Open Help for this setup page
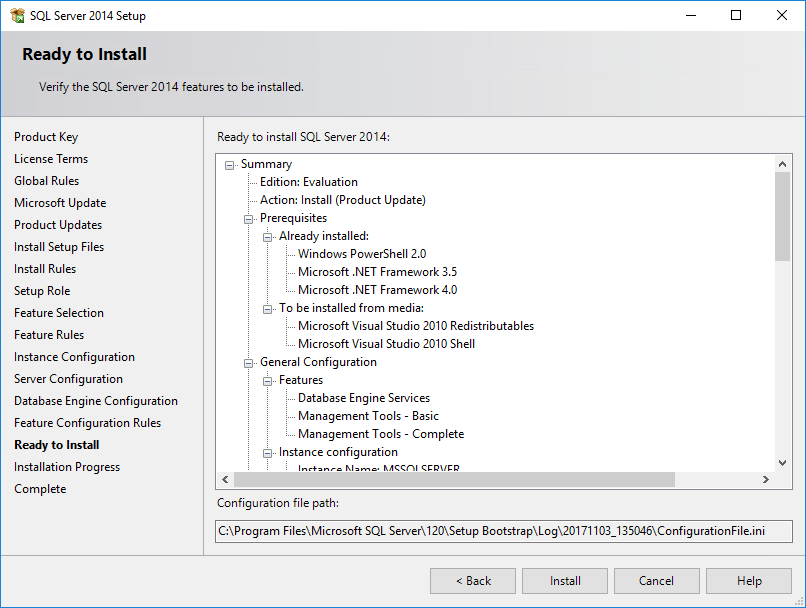The height and width of the screenshot is (608, 806). pyautogui.click(x=748, y=581)
